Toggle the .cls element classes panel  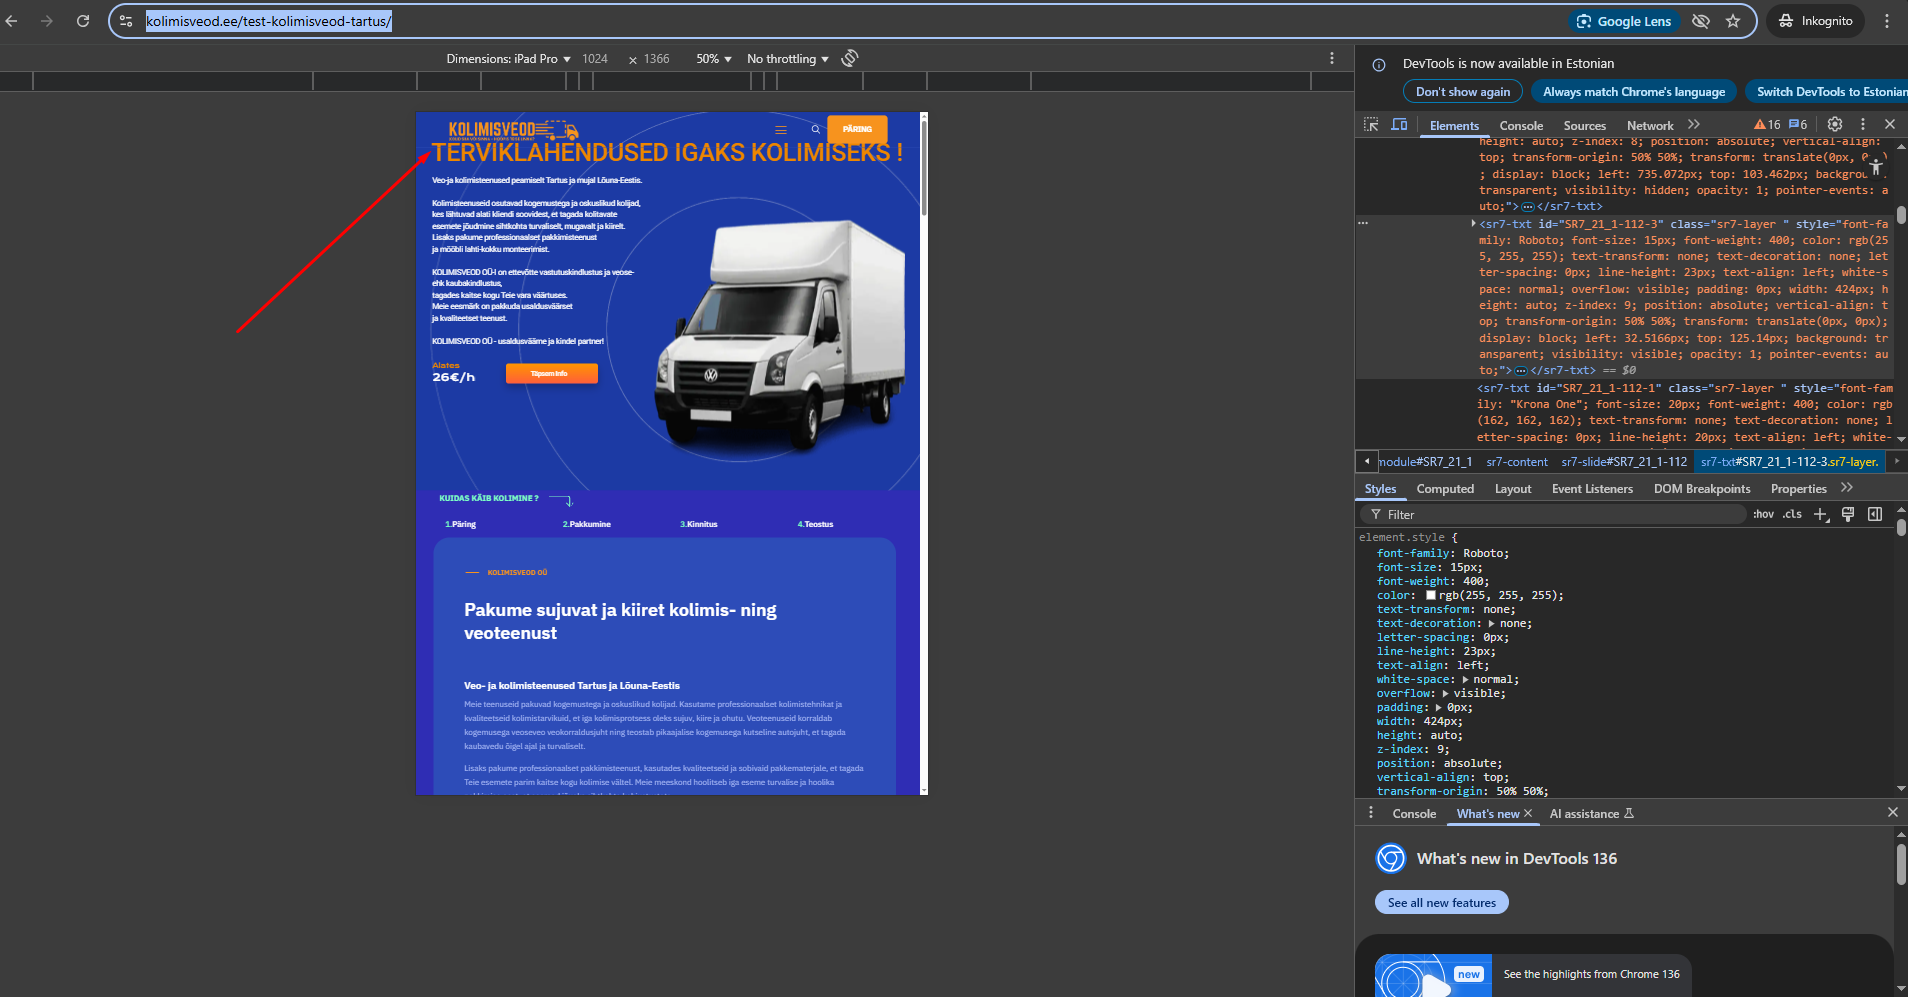(x=1792, y=514)
